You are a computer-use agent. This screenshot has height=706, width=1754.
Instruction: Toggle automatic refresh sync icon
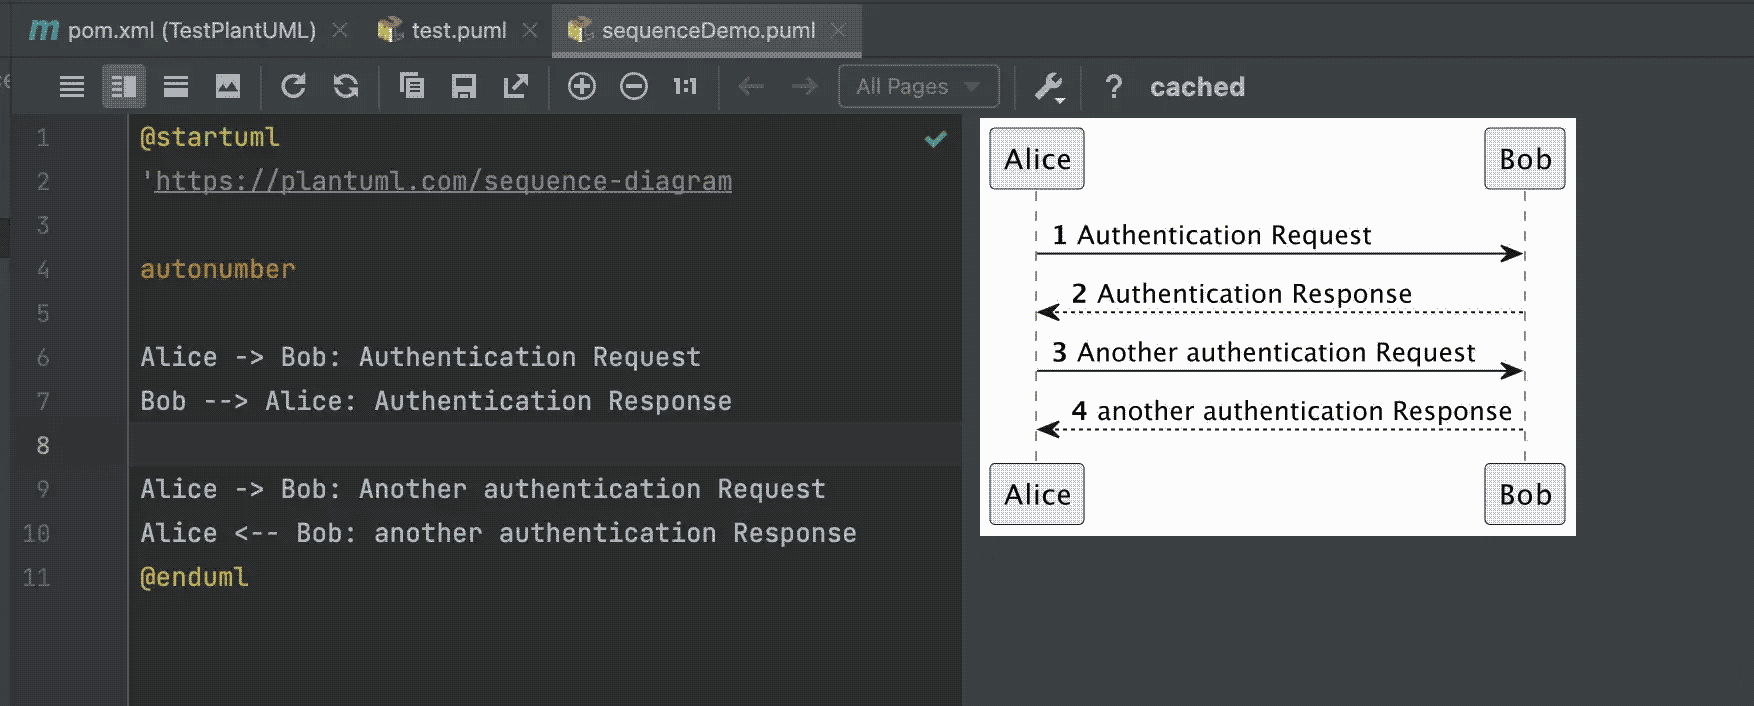[346, 87]
